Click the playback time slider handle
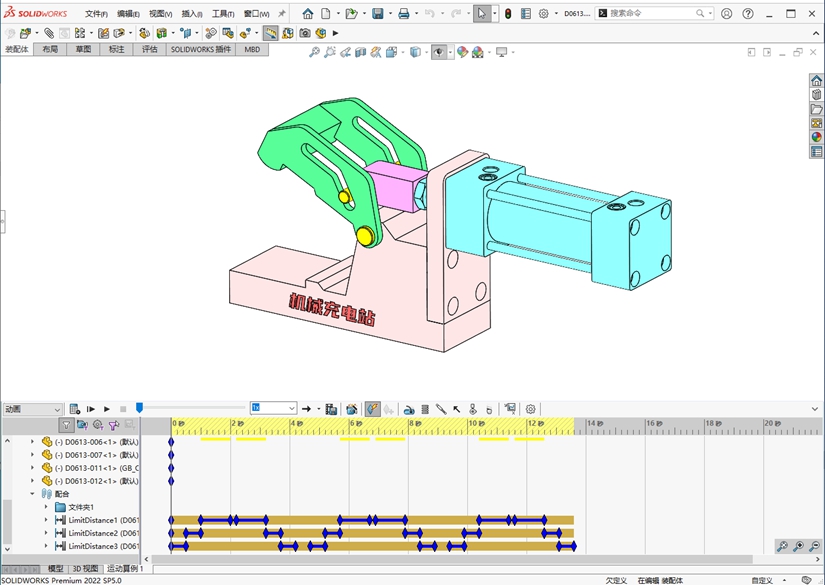825x585 pixels. pos(139,408)
